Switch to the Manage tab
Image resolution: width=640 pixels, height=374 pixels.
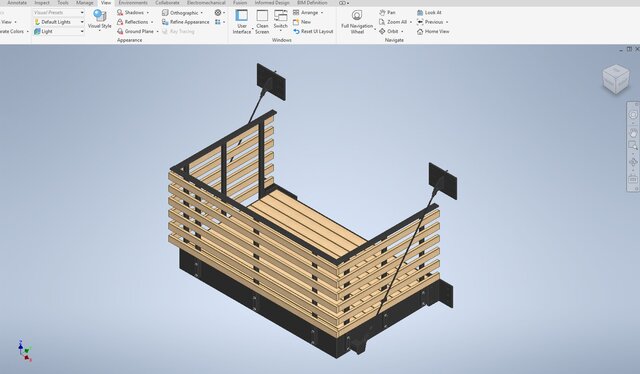tap(84, 3)
